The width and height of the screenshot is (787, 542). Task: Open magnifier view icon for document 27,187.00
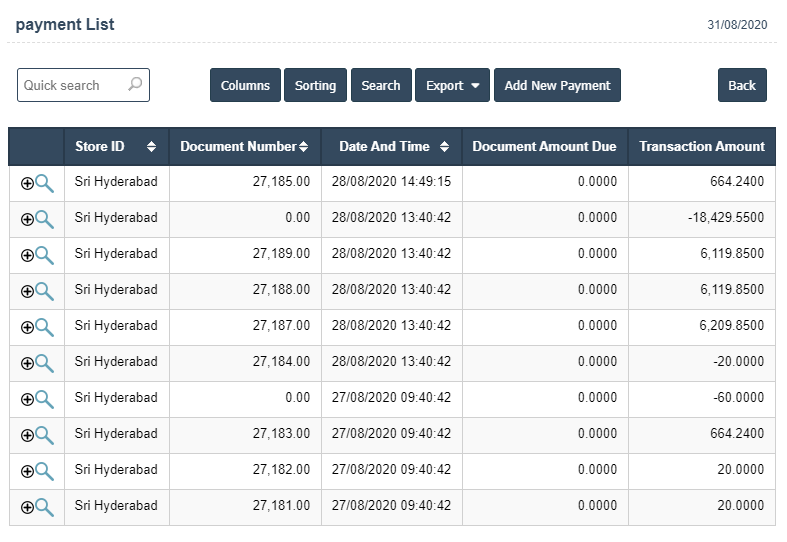45,326
